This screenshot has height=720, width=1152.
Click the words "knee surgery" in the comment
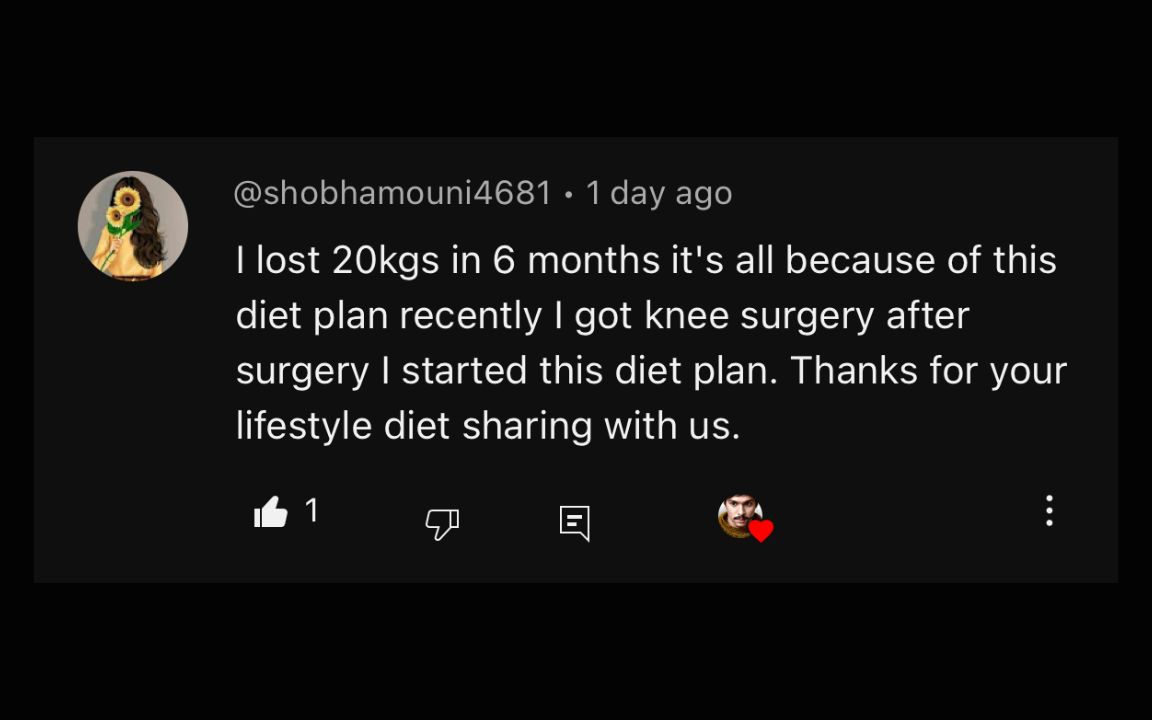(x=760, y=316)
